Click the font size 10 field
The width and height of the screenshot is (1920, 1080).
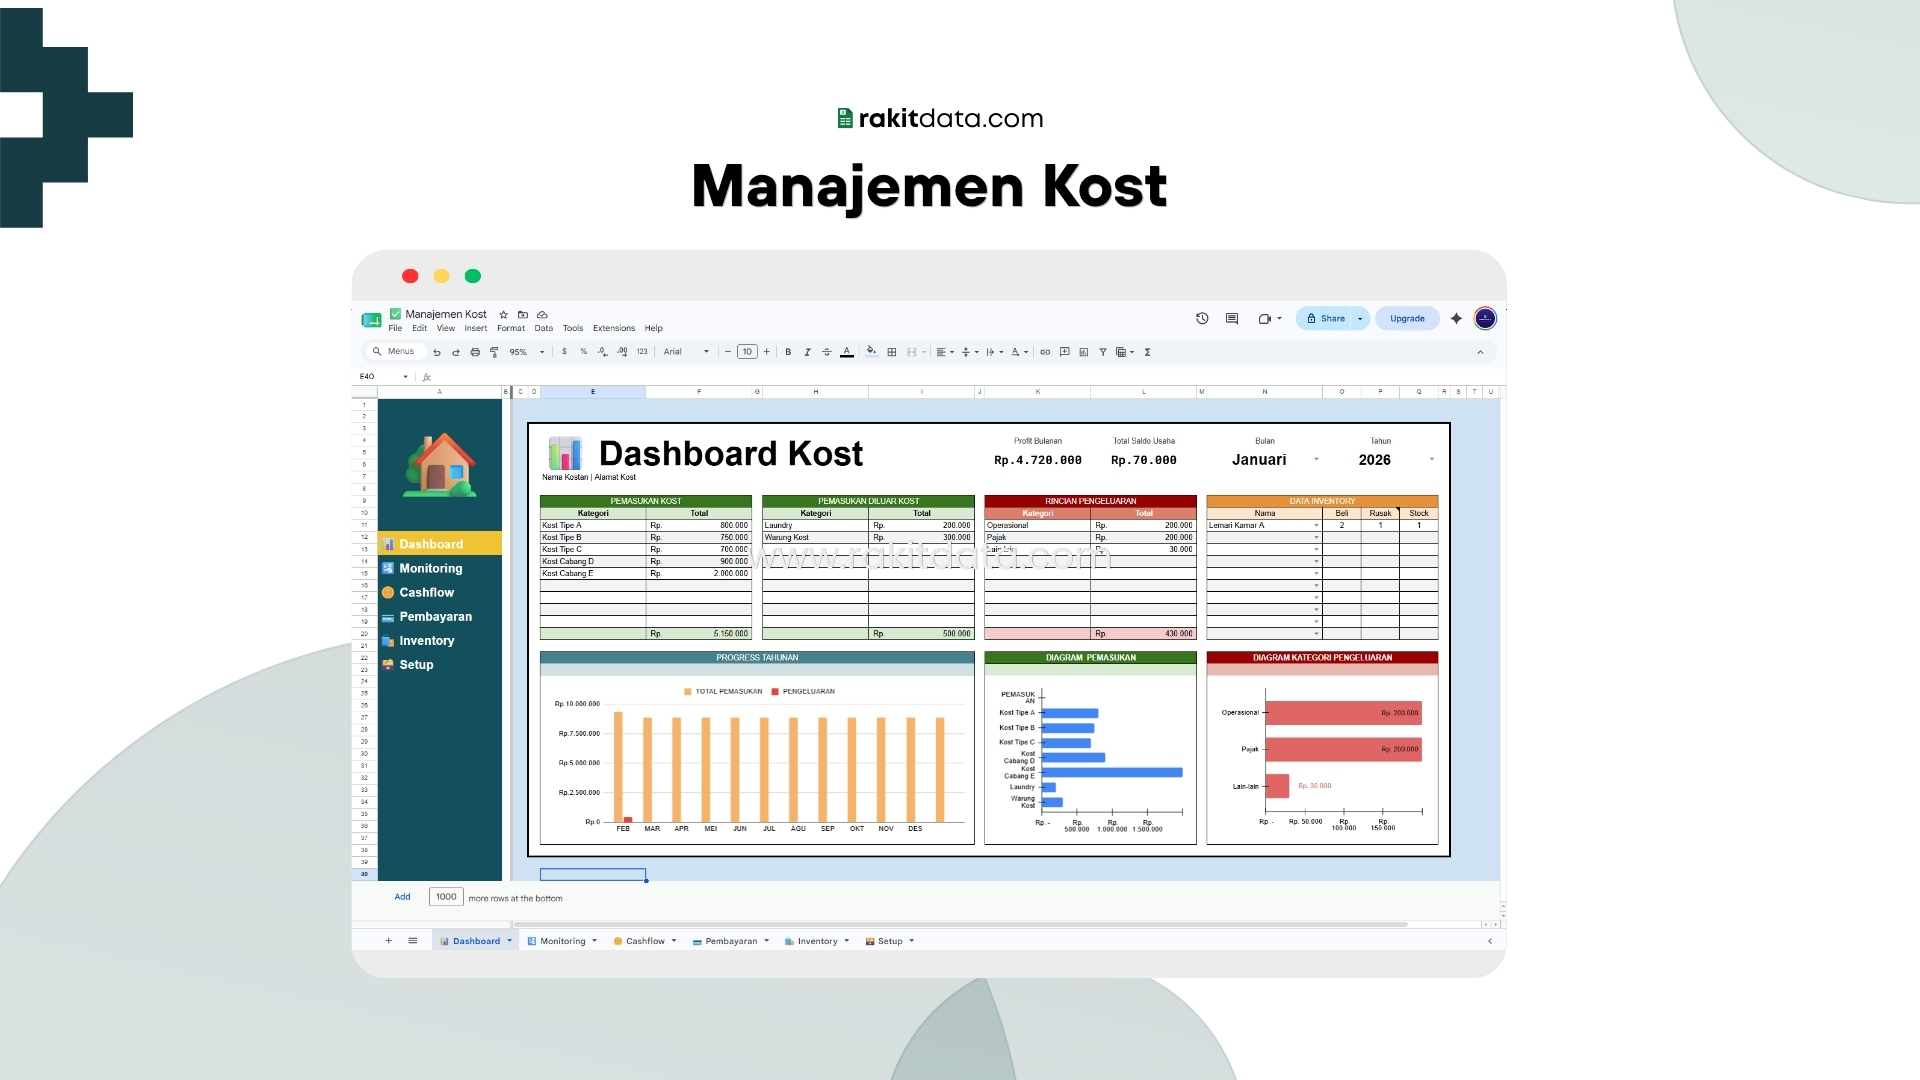[x=747, y=352]
